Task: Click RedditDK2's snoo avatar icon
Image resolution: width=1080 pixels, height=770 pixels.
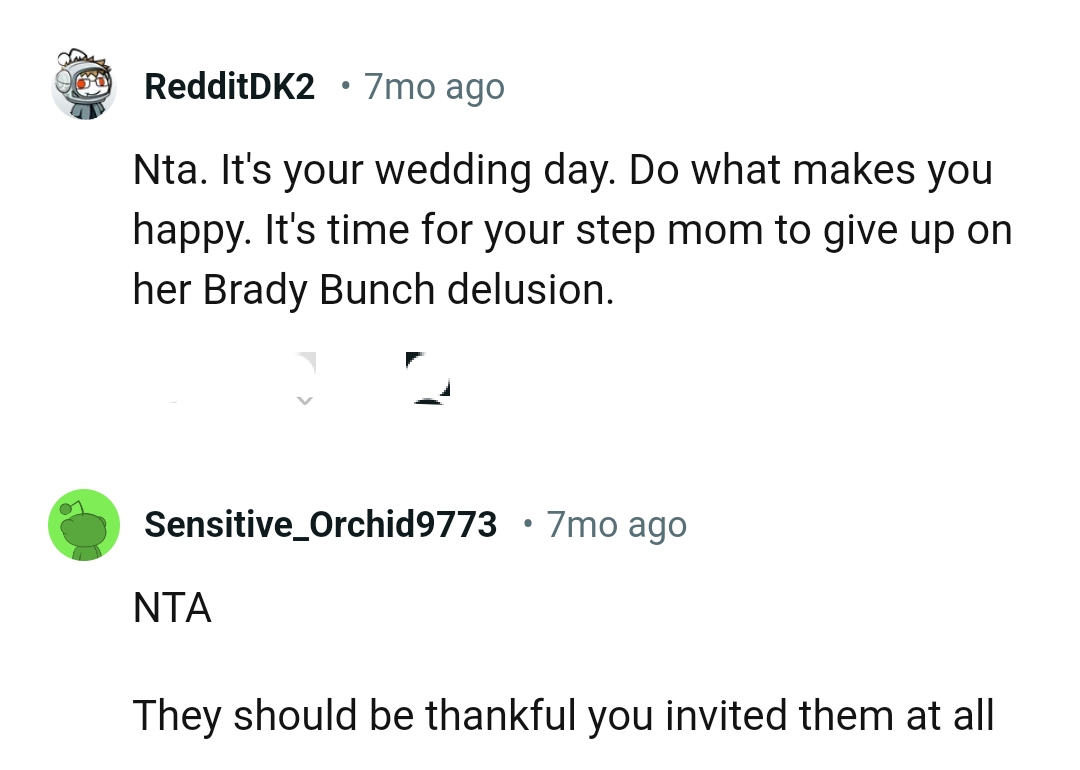Action: click(84, 86)
